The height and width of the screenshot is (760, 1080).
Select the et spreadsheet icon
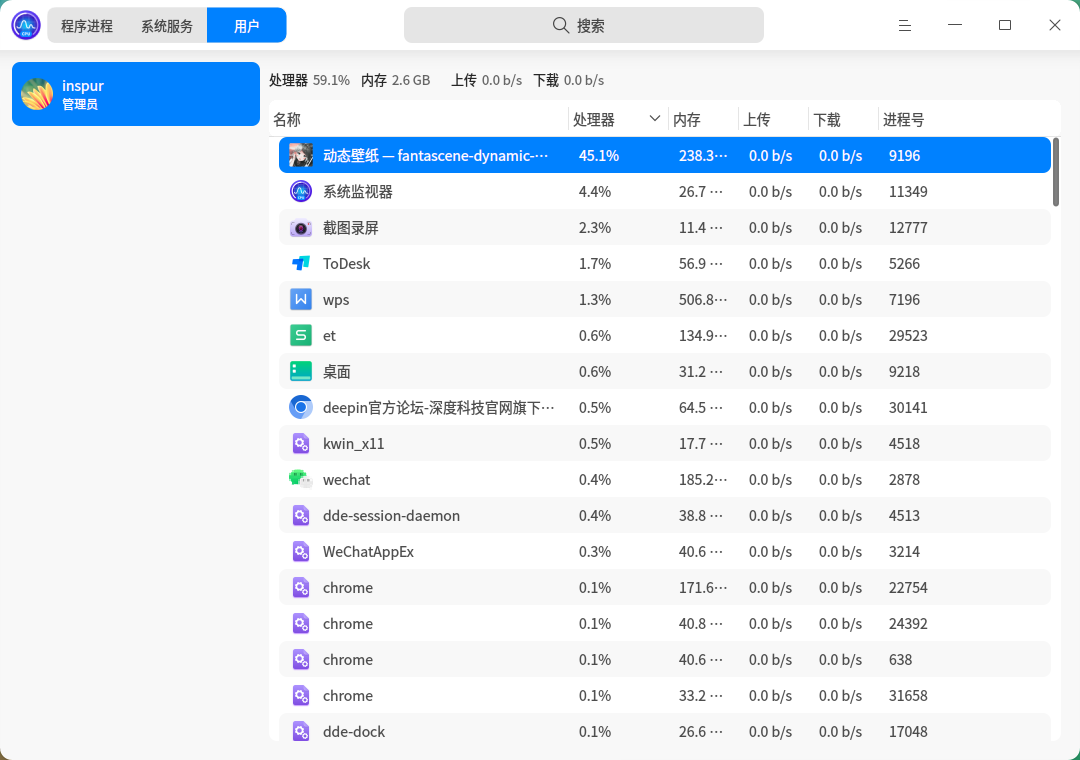(x=301, y=335)
